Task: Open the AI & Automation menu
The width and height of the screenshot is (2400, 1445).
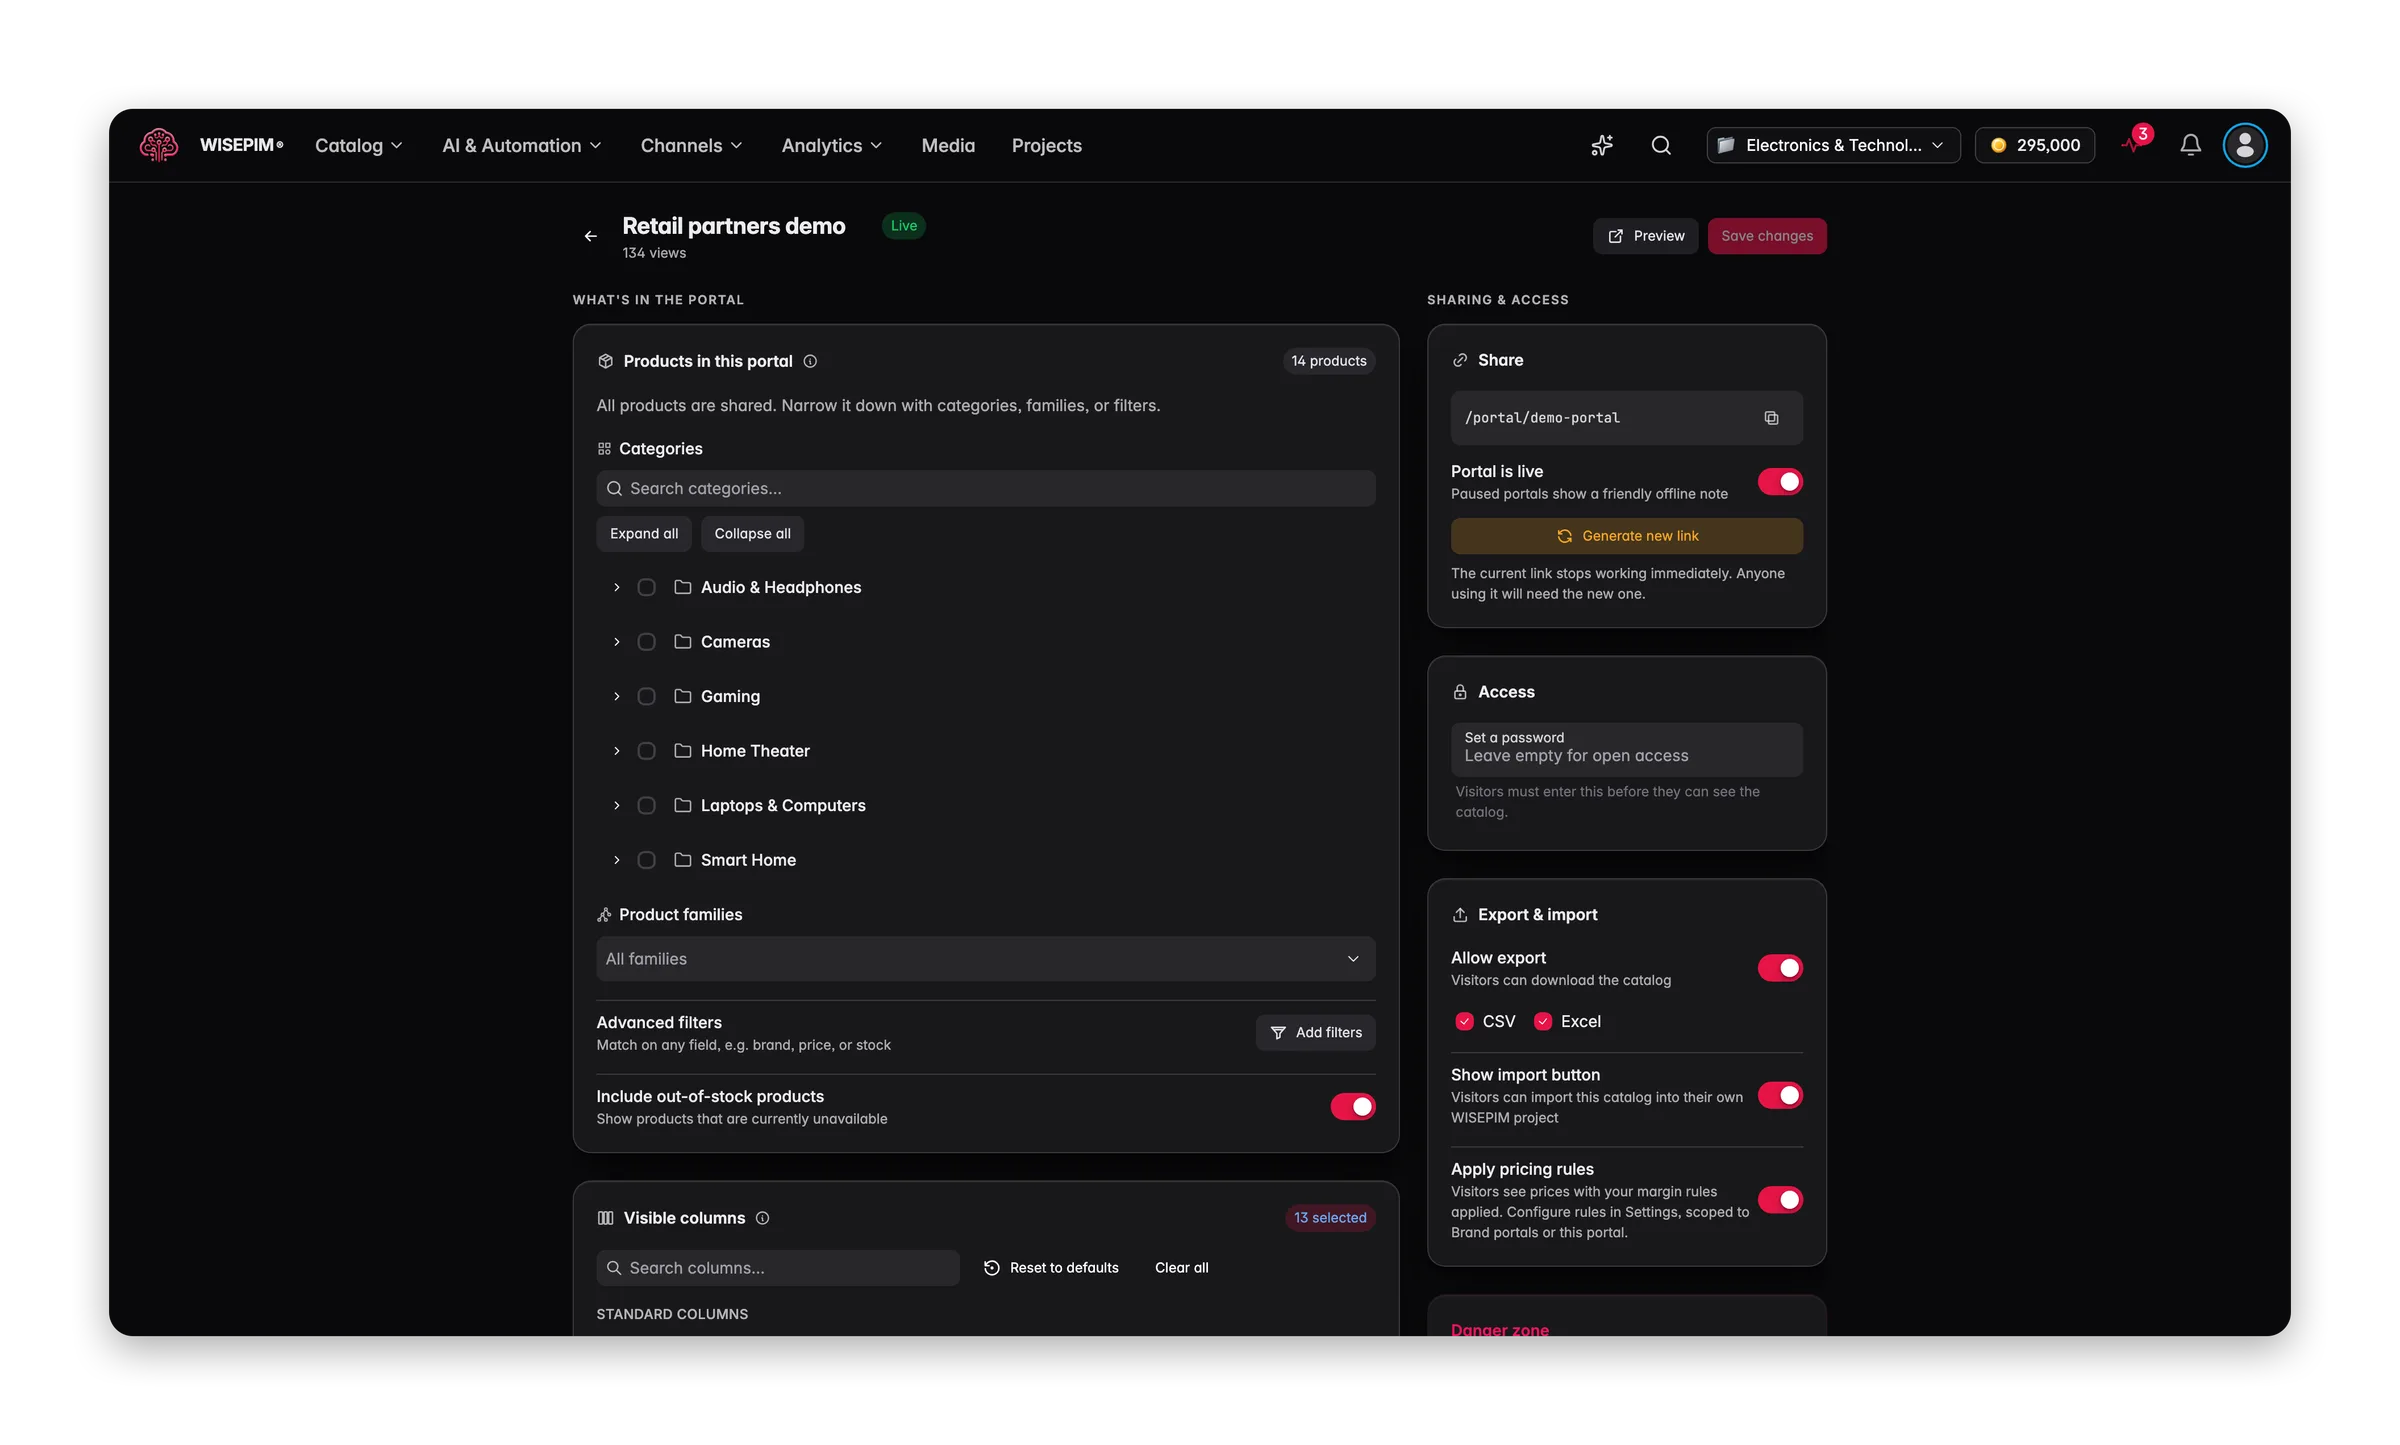Action: click(521, 145)
